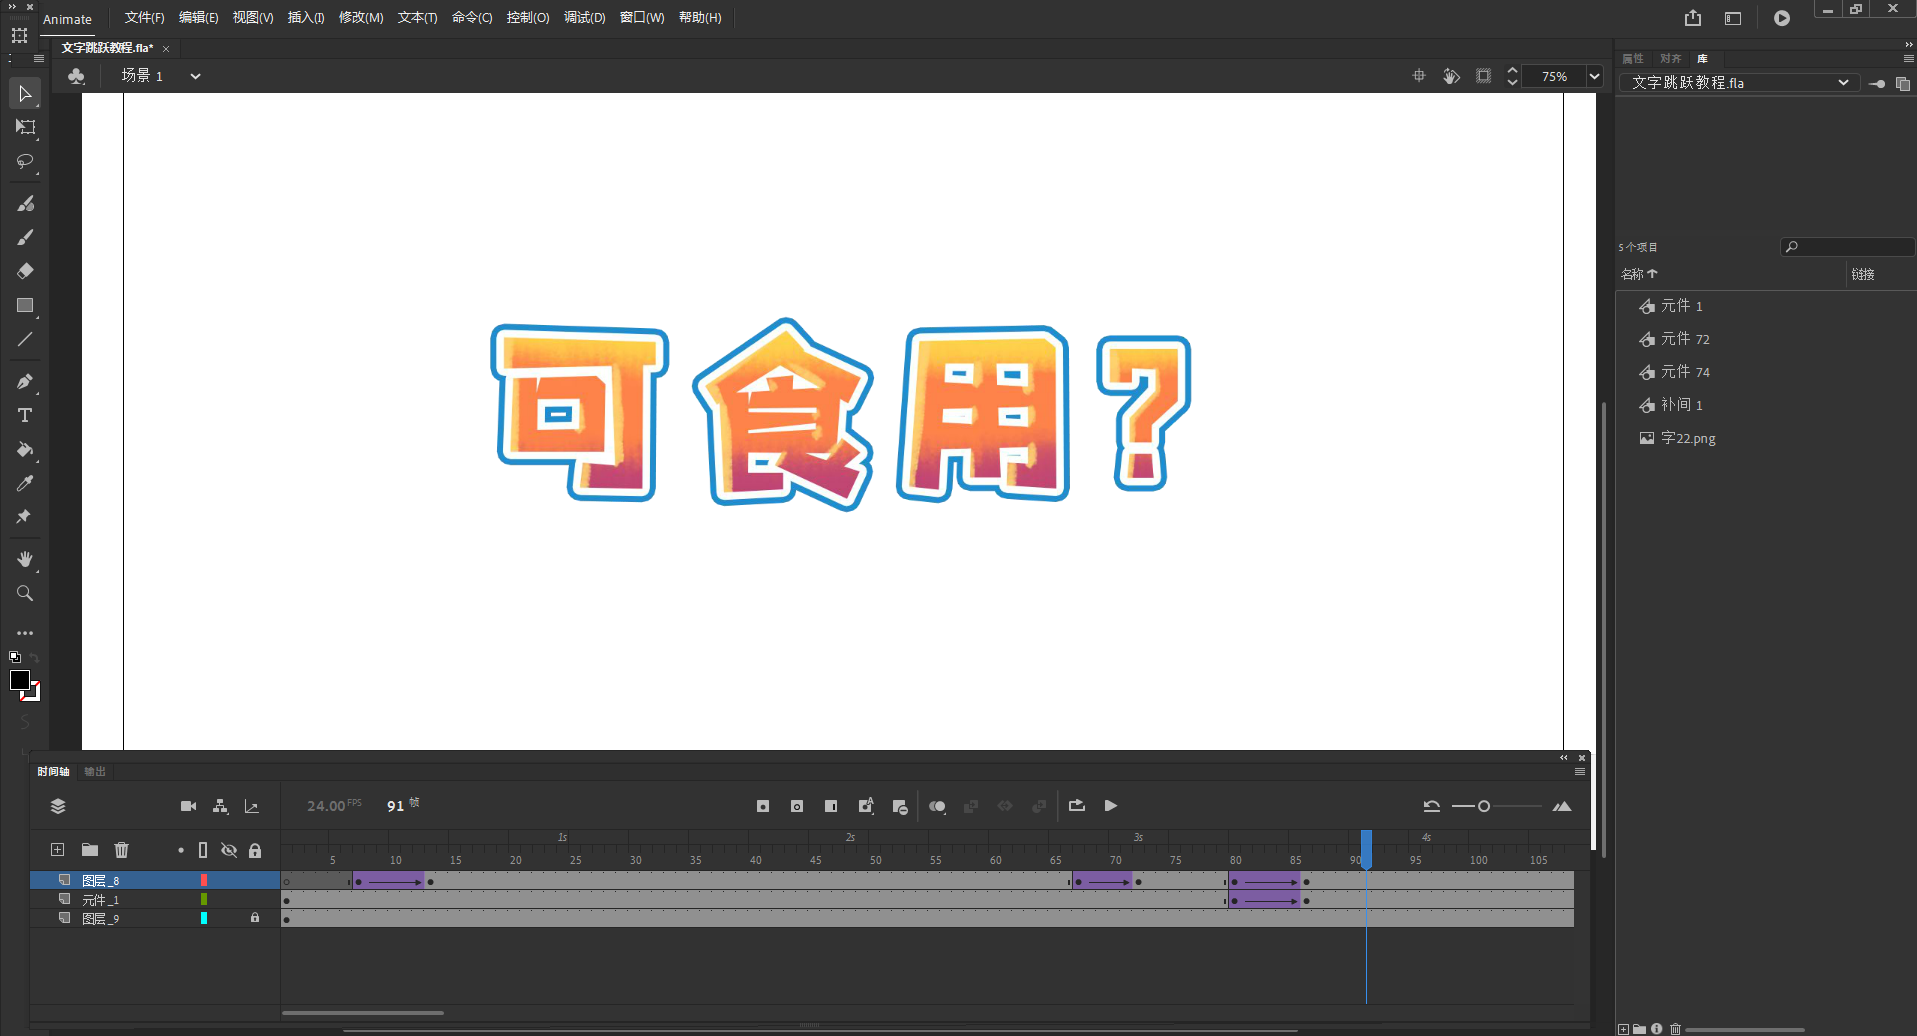Toggle hide all layers eye icon
1917x1036 pixels.
coord(229,850)
